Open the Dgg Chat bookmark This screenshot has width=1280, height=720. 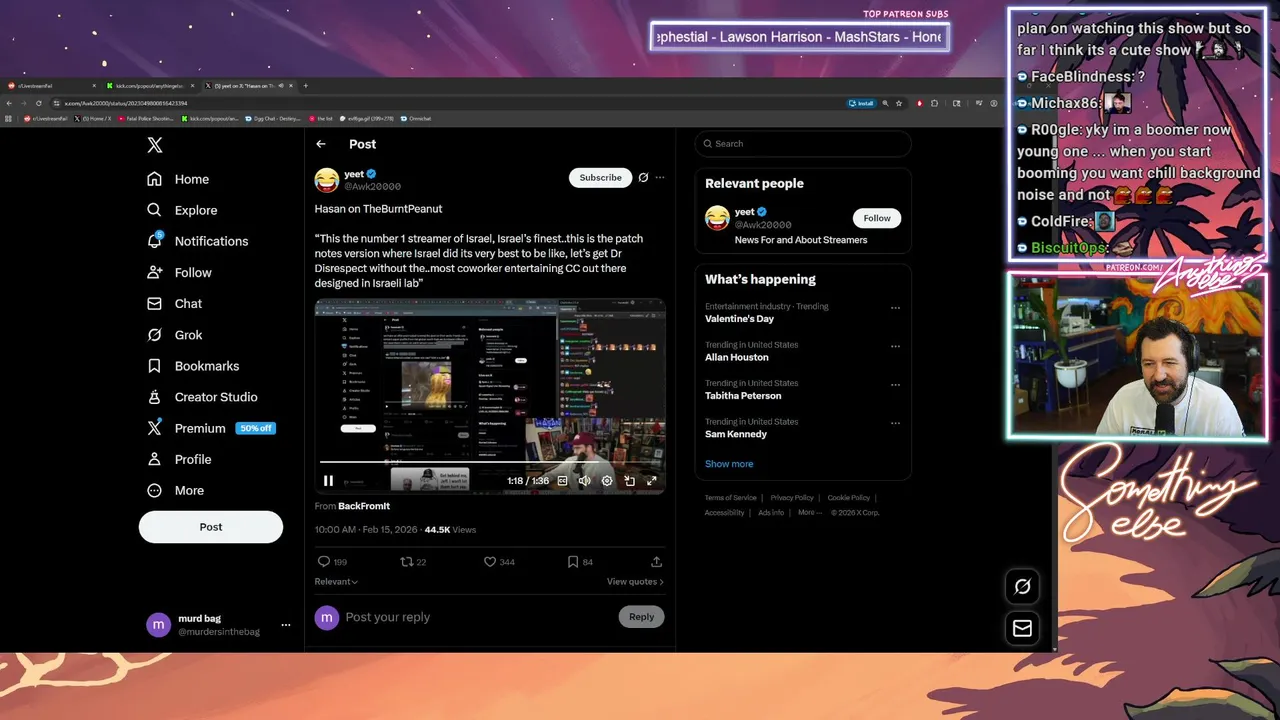tap(274, 118)
